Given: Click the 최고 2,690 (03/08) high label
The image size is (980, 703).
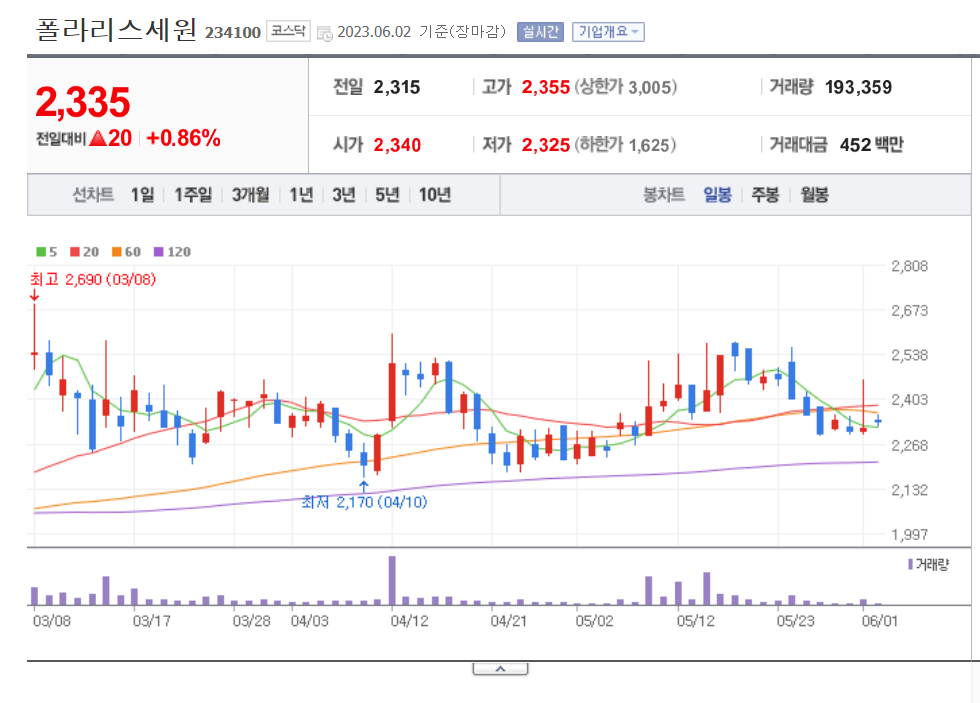Looking at the screenshot, I should point(93,279).
